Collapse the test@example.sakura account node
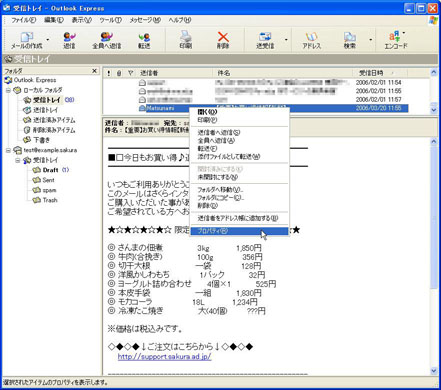441x390 pixels. (x=8, y=150)
